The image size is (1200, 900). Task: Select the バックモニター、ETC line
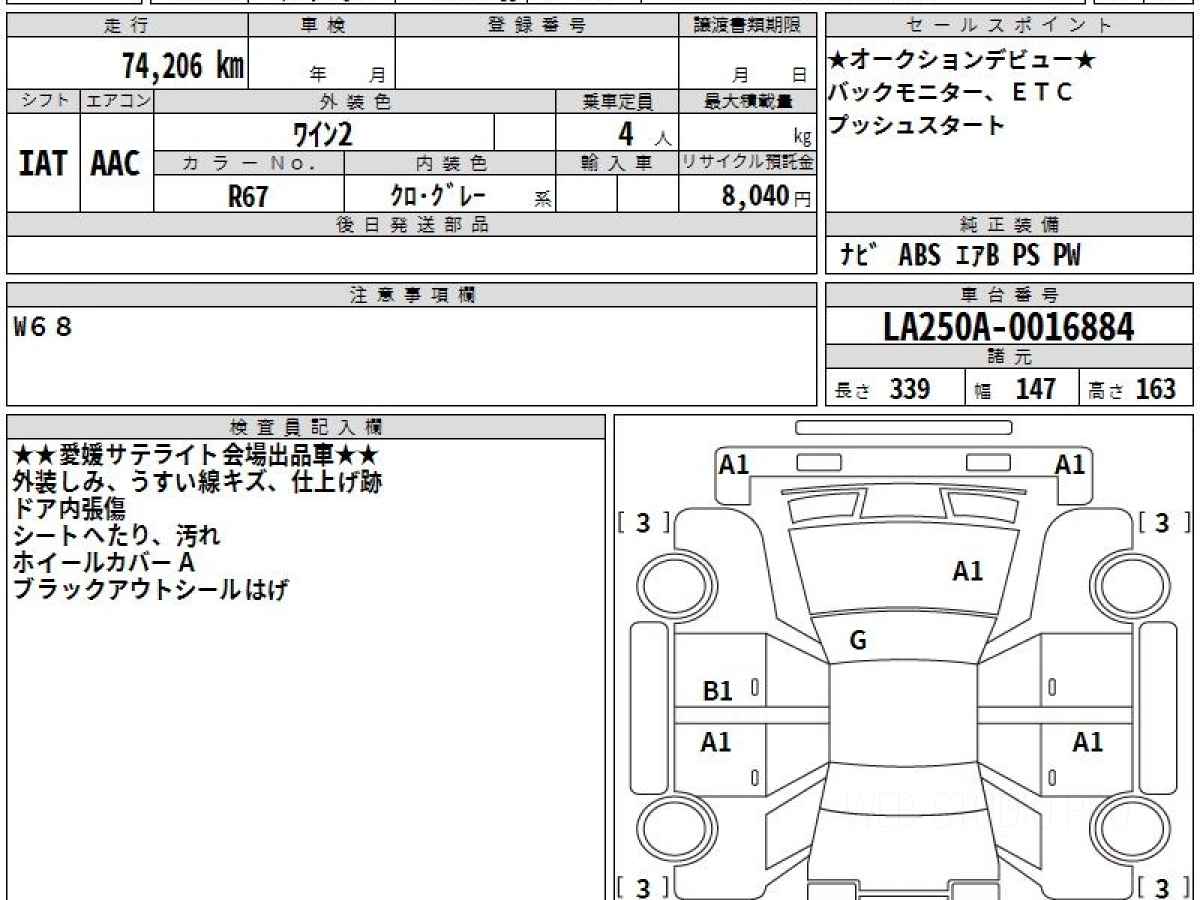click(x=950, y=93)
